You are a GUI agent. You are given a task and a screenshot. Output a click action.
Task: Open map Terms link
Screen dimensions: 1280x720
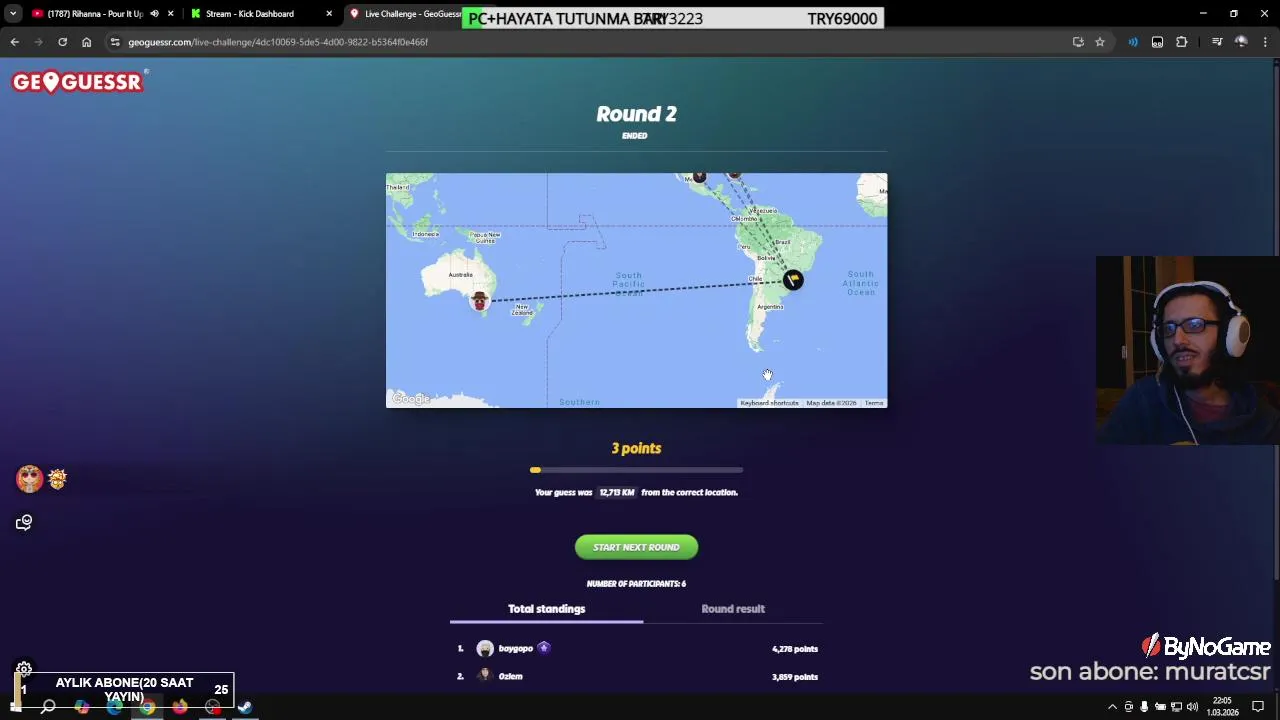coord(874,403)
